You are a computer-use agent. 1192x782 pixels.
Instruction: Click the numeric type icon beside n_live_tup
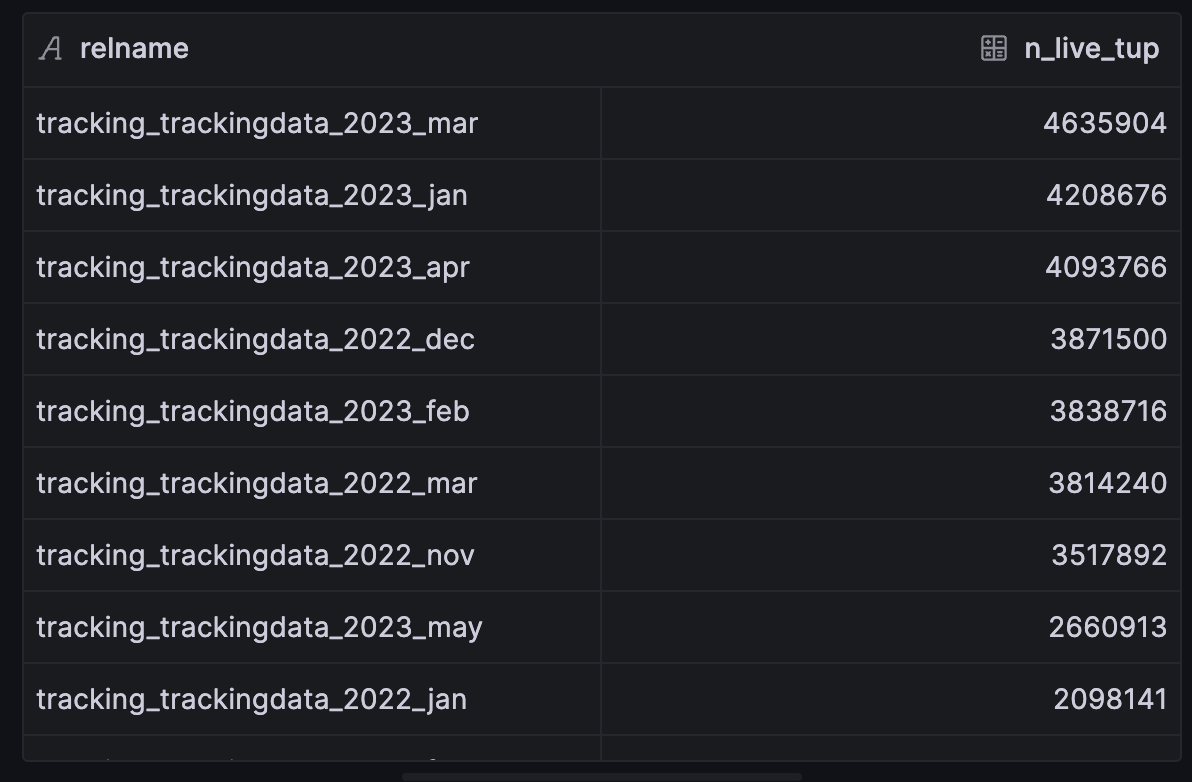click(x=994, y=49)
